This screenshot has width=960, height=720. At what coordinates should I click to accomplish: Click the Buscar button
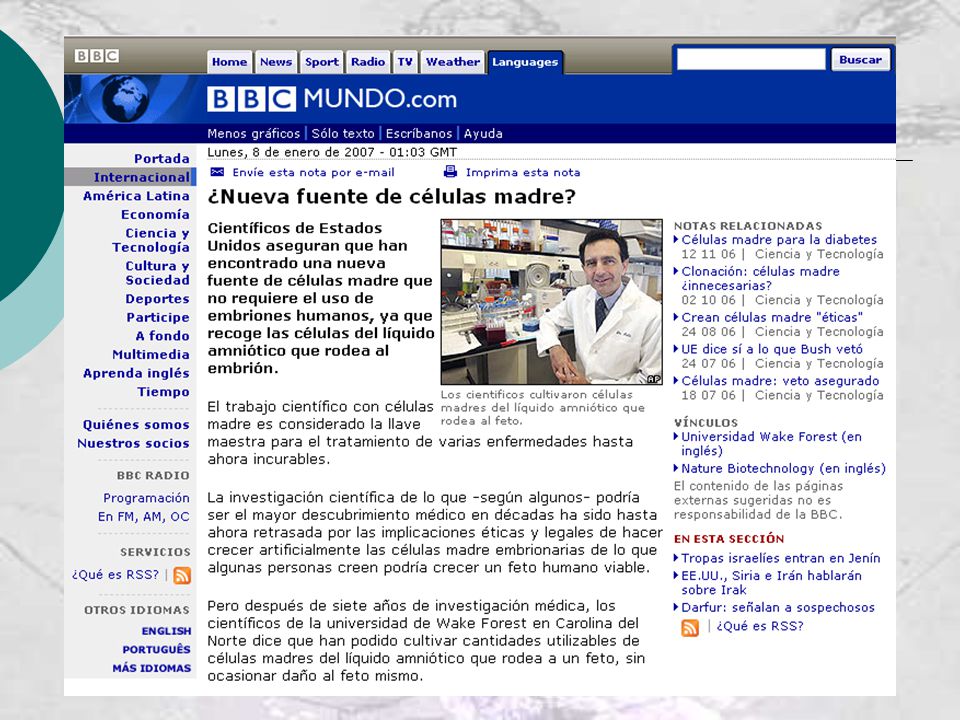pos(860,60)
